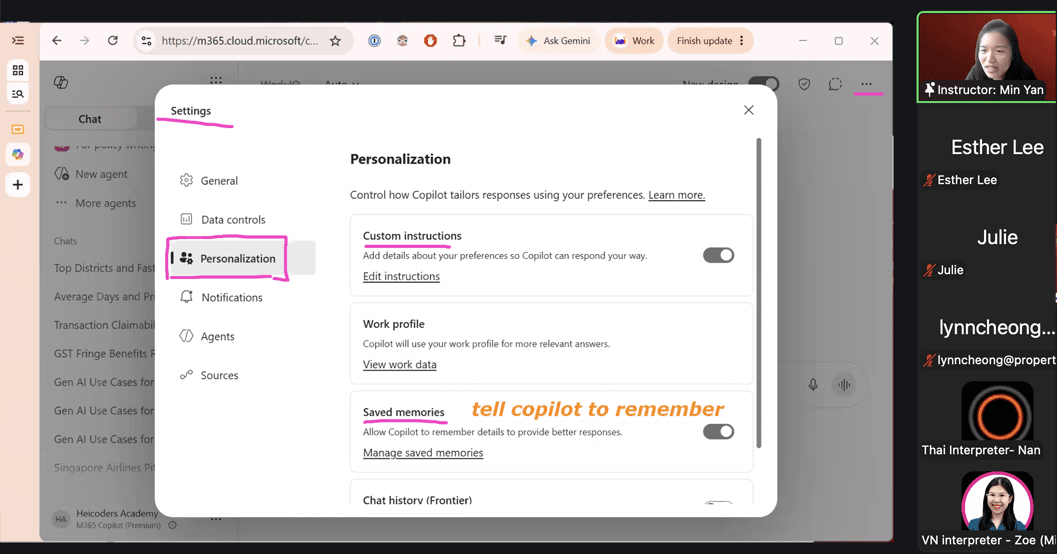Click the sidebar expand icon at top left
This screenshot has height=554, width=1057.
click(18, 40)
